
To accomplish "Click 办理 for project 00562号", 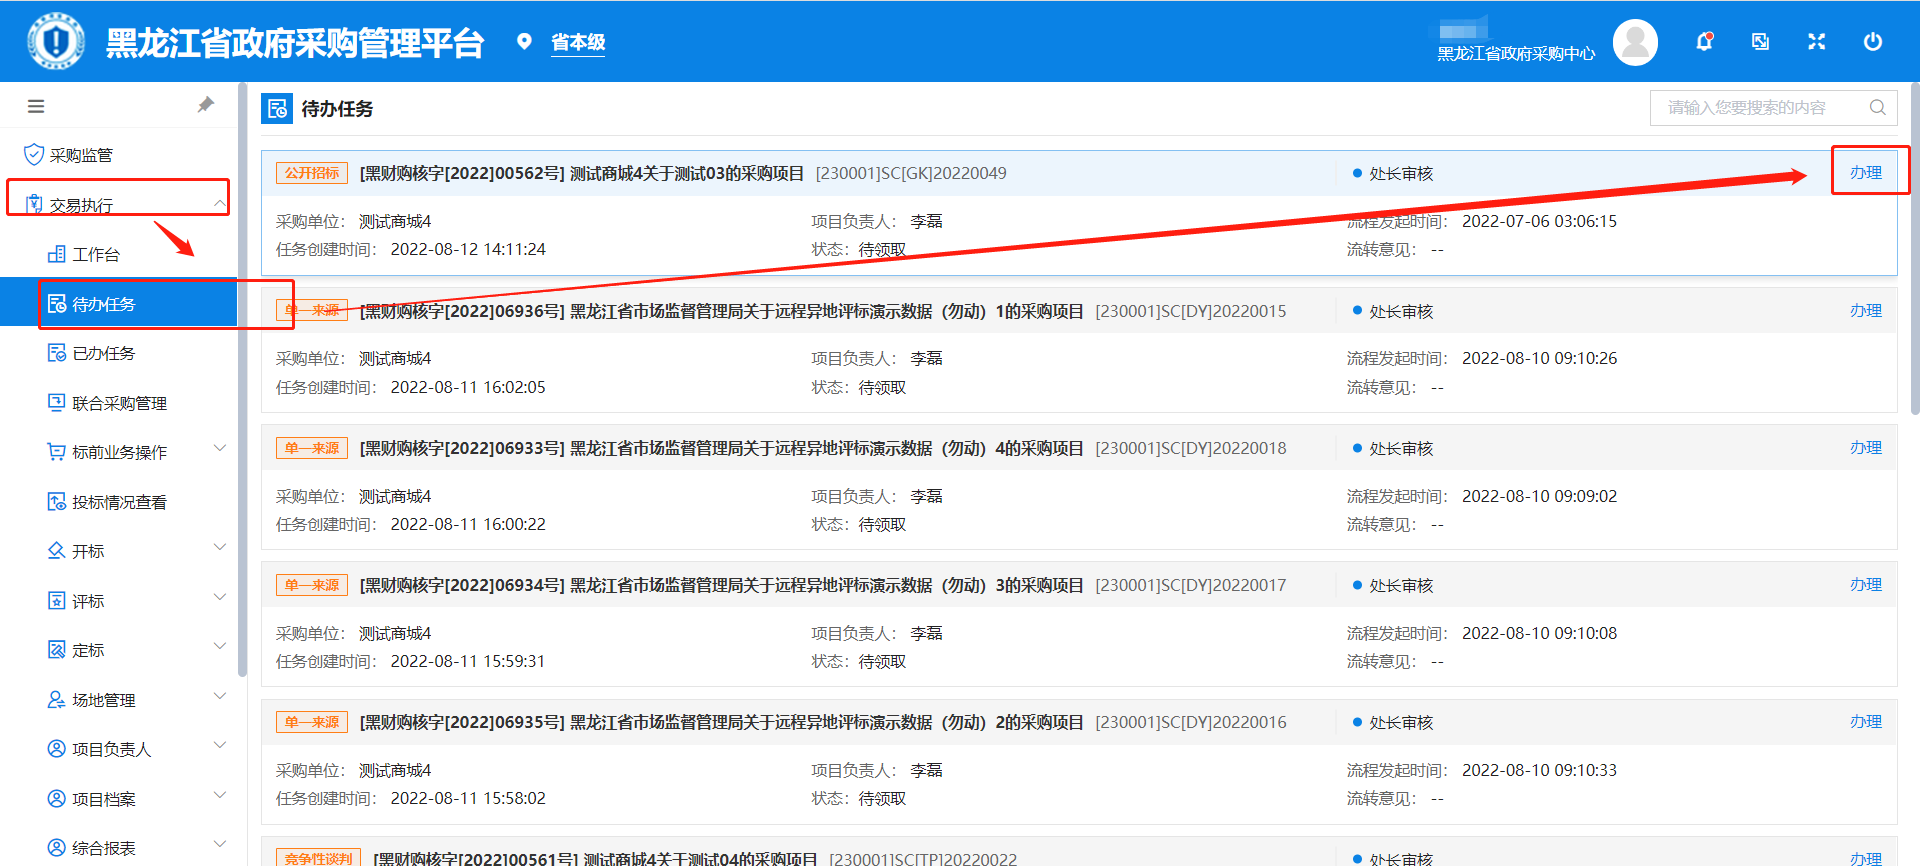I will click(1866, 172).
